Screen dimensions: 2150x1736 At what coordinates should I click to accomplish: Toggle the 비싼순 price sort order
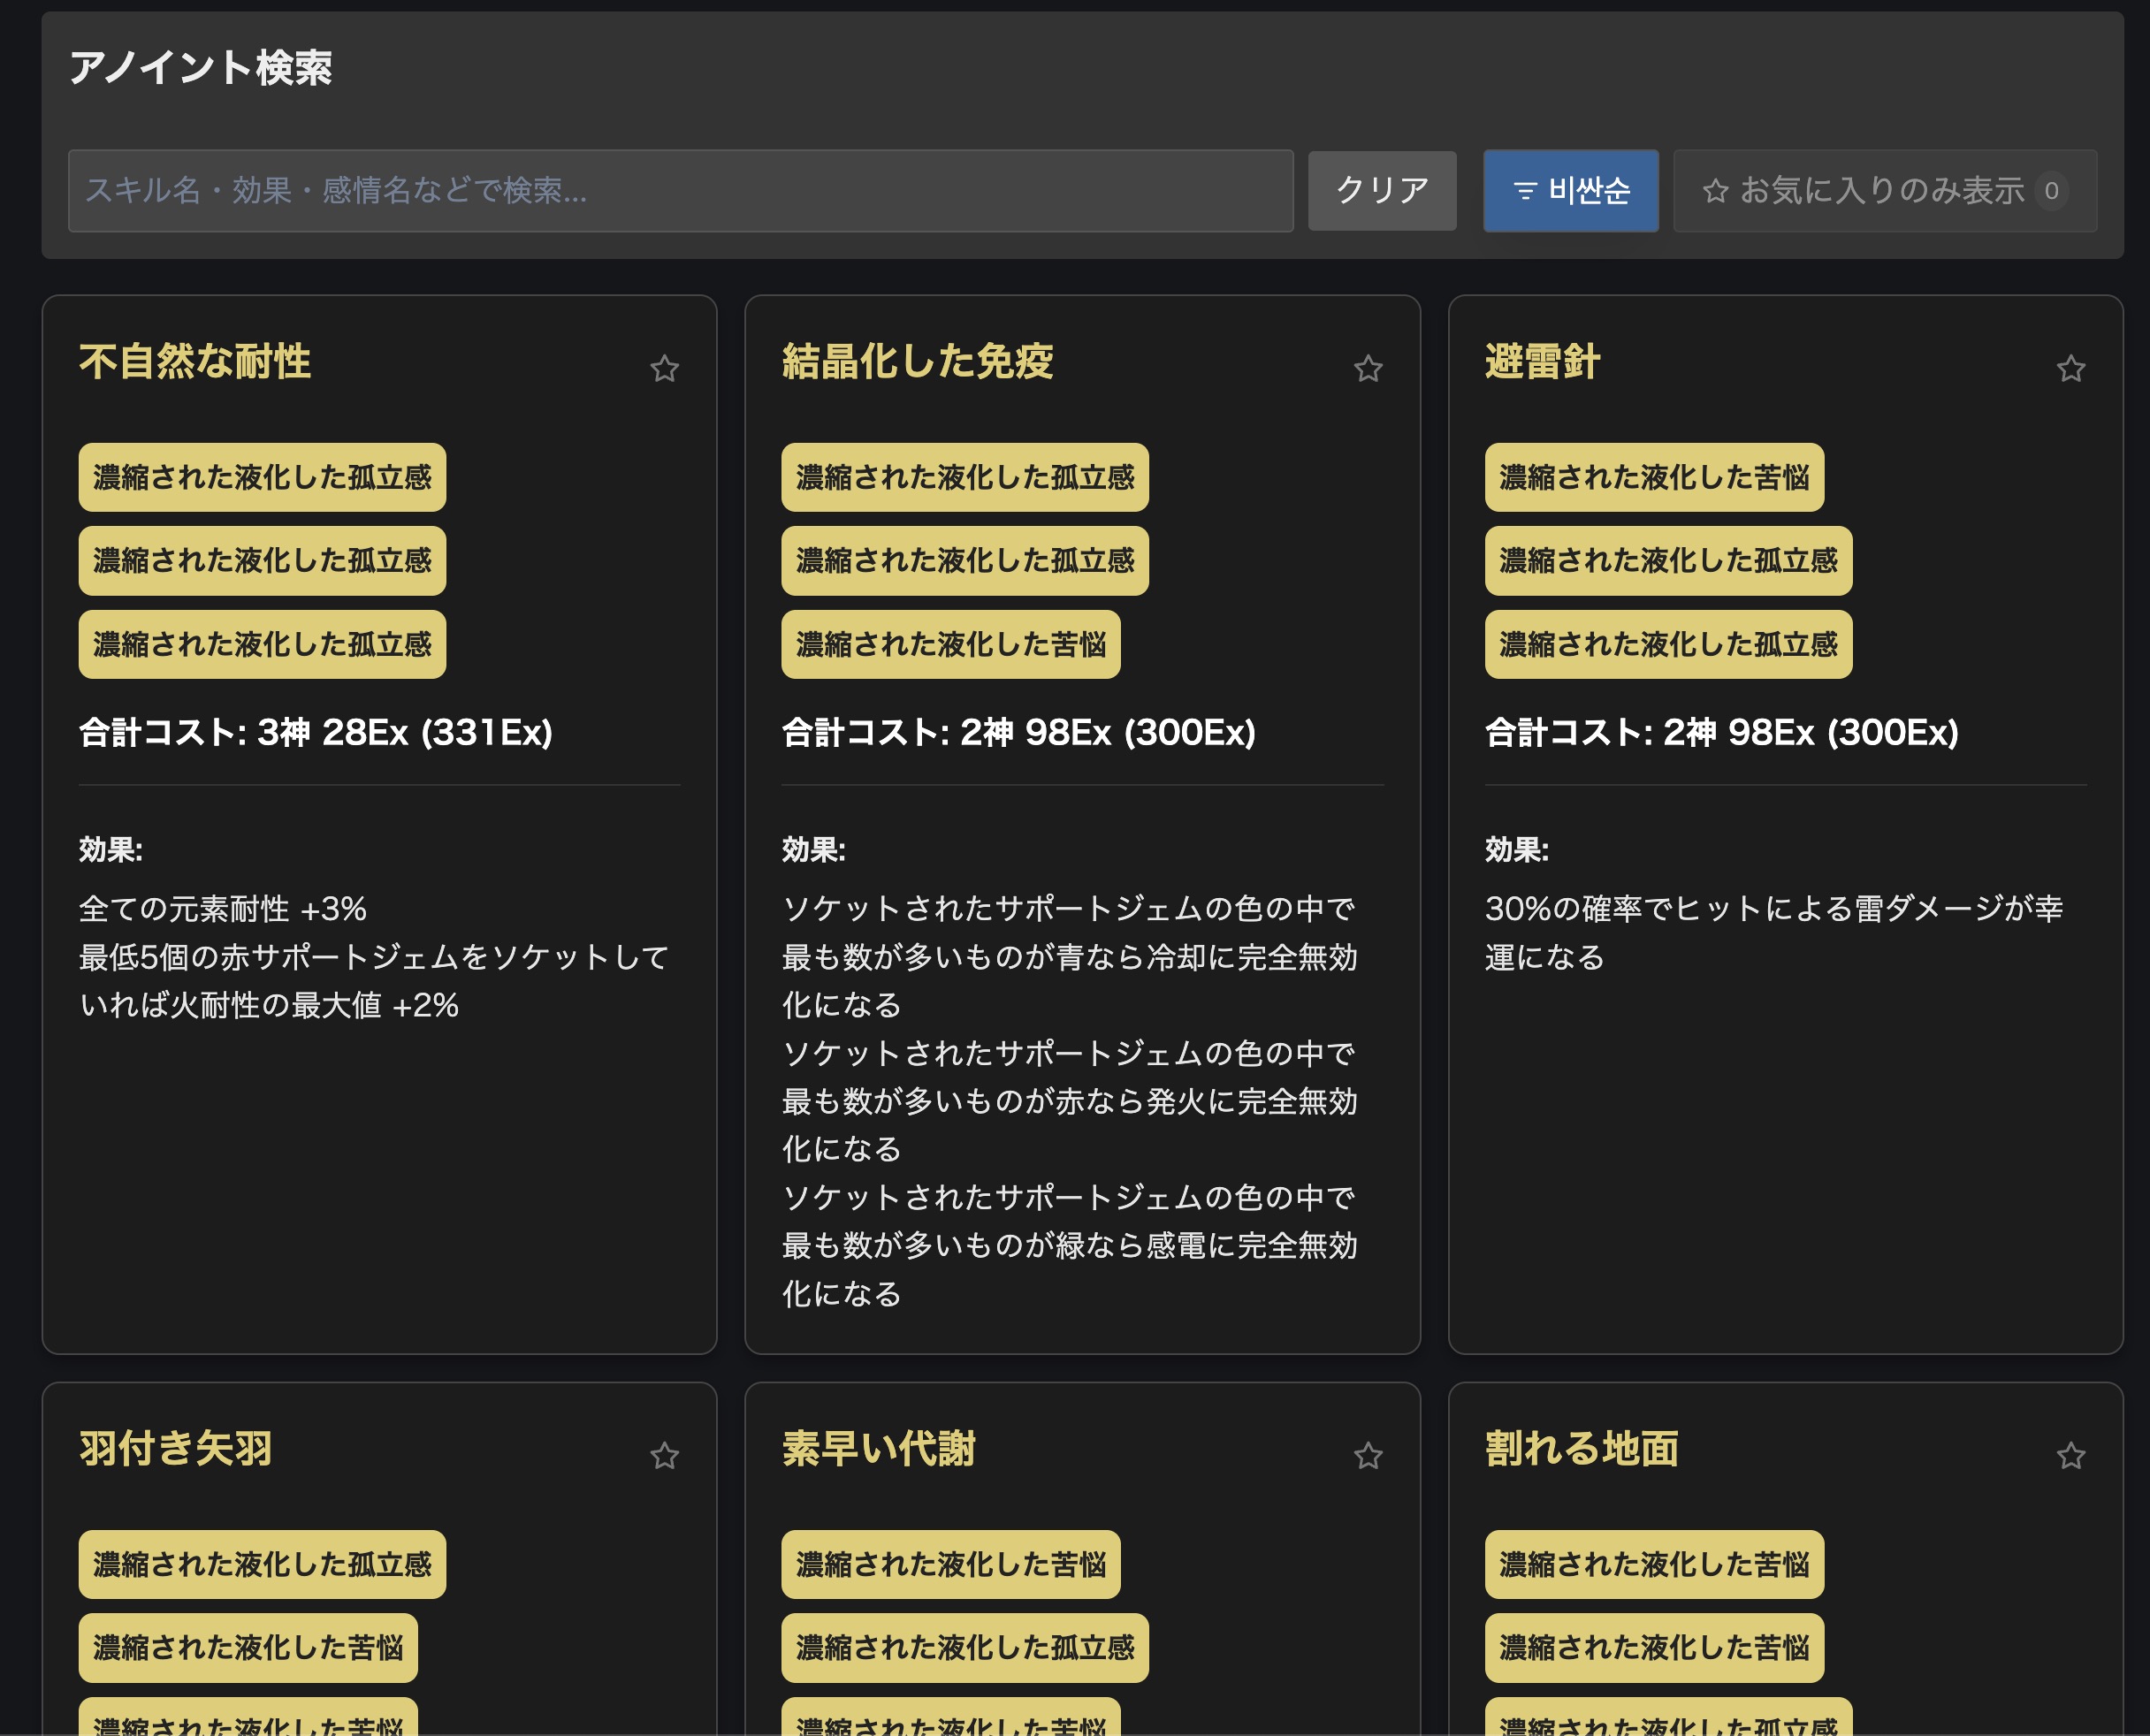pos(1570,191)
